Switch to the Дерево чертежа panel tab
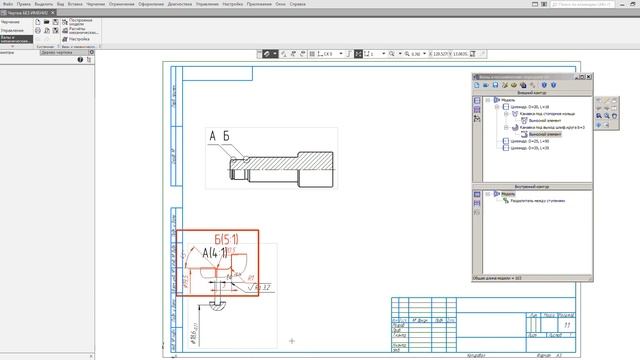Image resolution: width=640 pixels, height=360 pixels. (x=57, y=52)
